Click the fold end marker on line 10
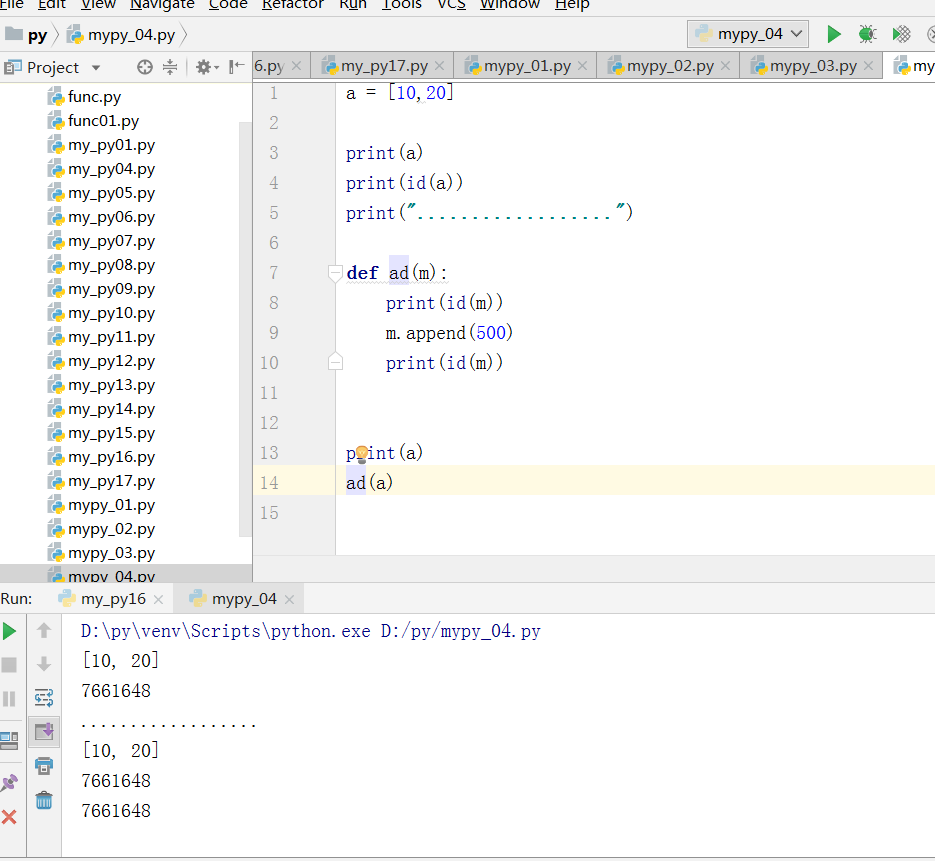 [x=335, y=361]
